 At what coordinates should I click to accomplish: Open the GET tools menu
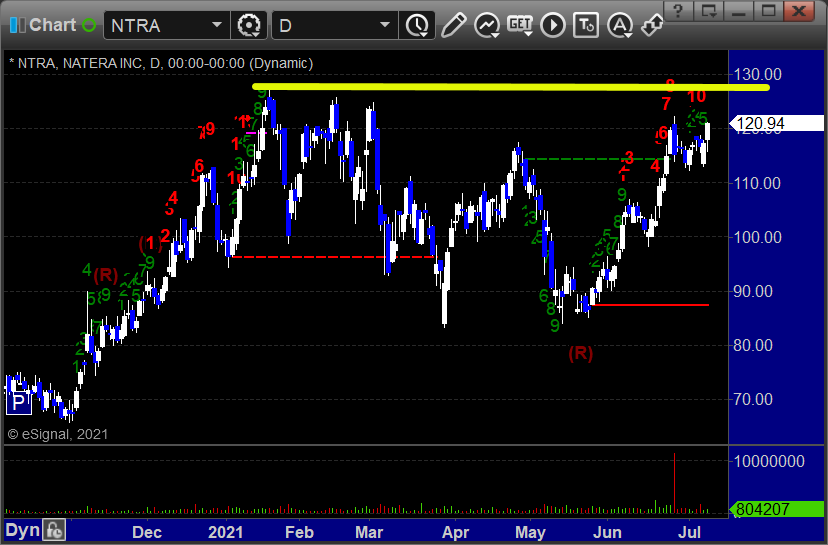pos(520,25)
